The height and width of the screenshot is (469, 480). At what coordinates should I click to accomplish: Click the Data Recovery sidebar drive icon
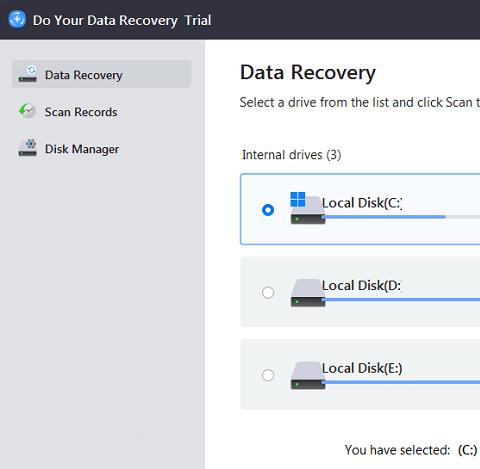(x=28, y=74)
